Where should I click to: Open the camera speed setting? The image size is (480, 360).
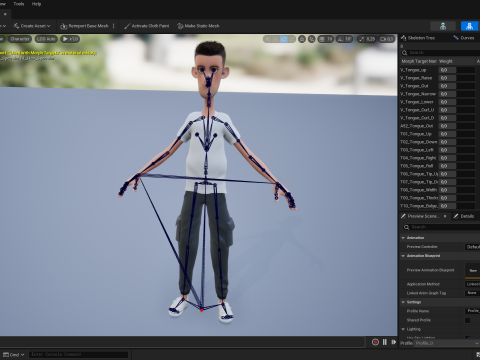pos(386,39)
